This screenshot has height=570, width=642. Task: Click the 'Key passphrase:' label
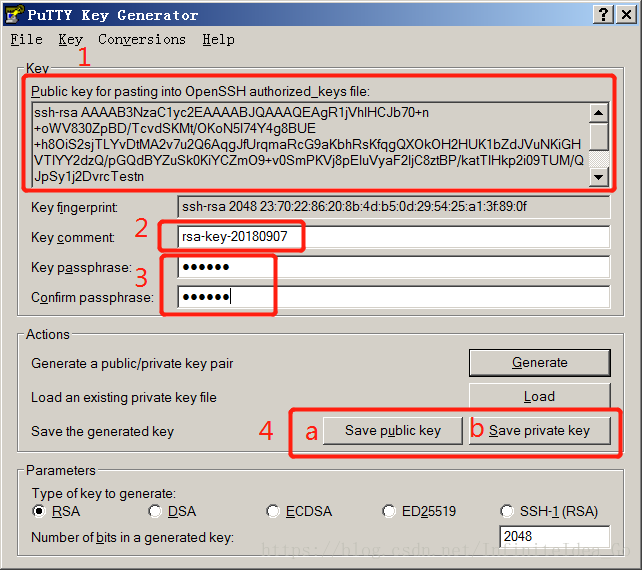(81, 268)
